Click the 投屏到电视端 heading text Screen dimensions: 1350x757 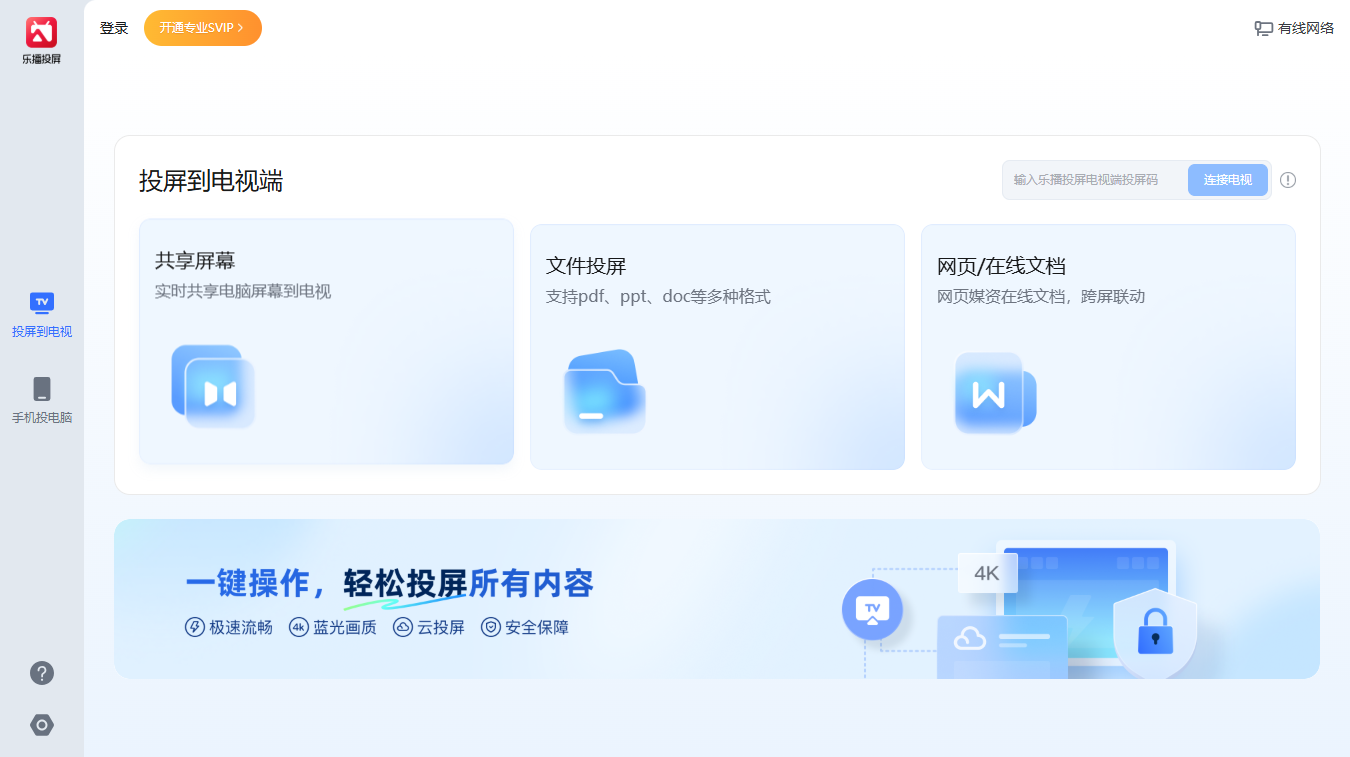point(211,181)
